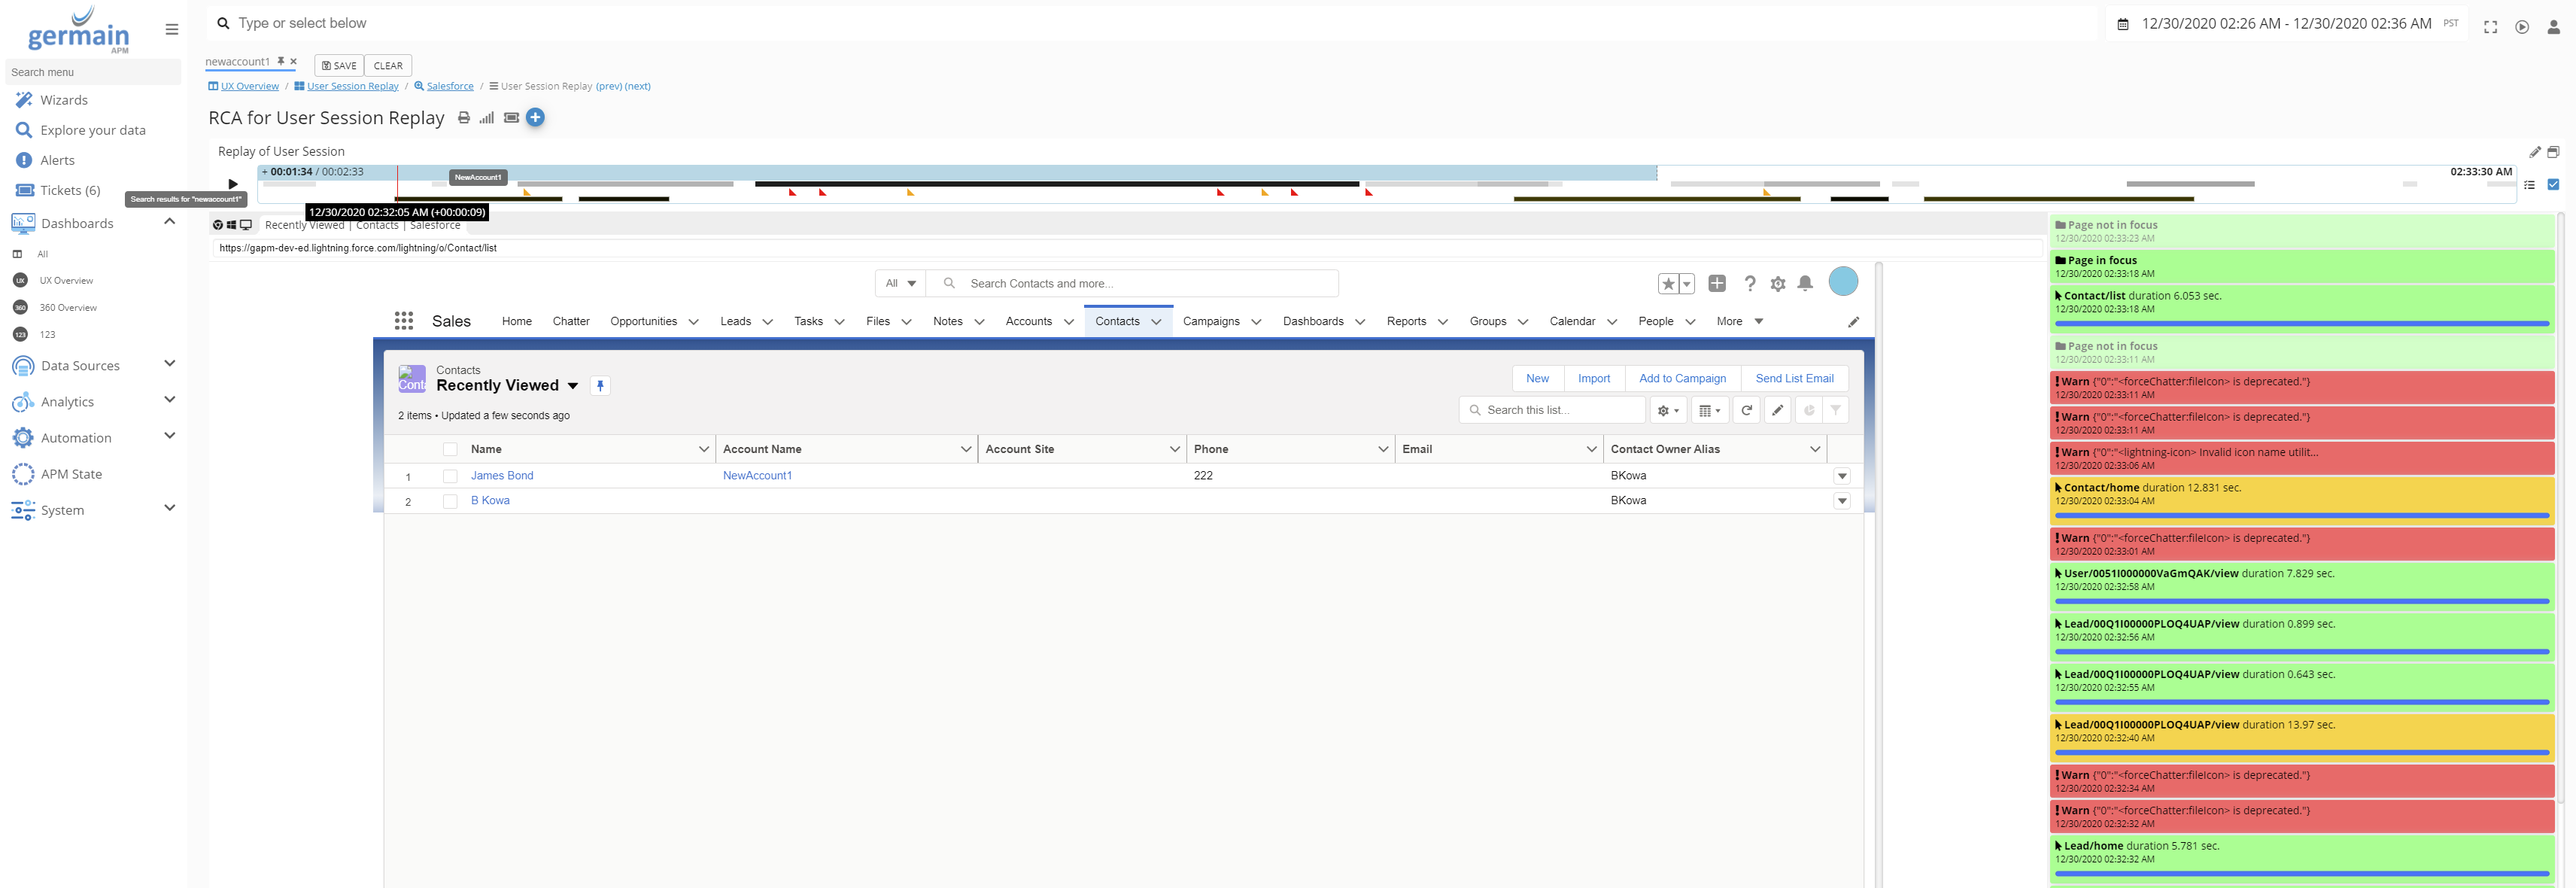Click the user profile icon top right
This screenshot has width=2576, height=888.
[x=2553, y=27]
